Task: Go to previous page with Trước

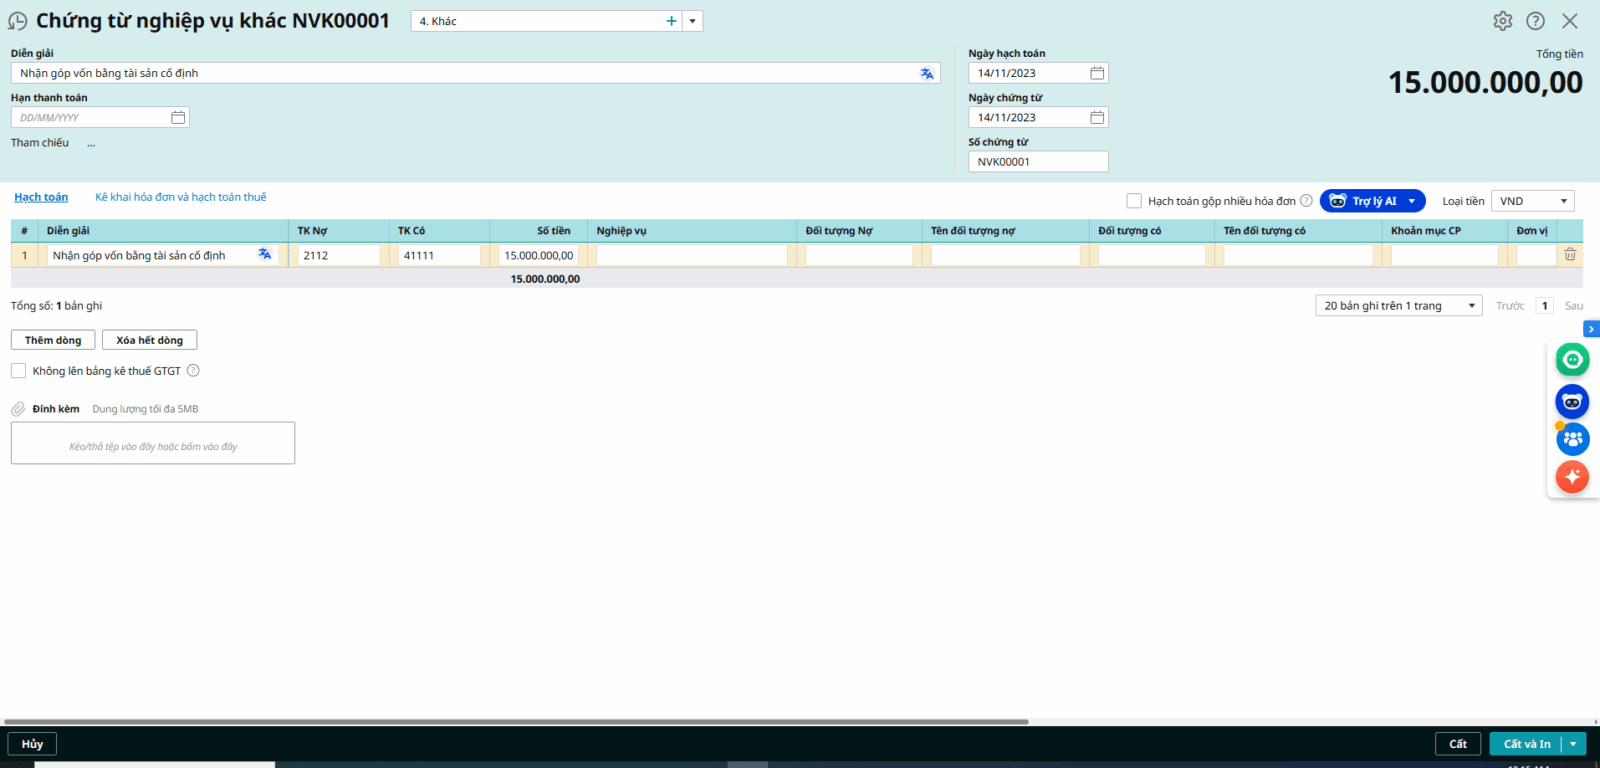Action: tap(1510, 306)
